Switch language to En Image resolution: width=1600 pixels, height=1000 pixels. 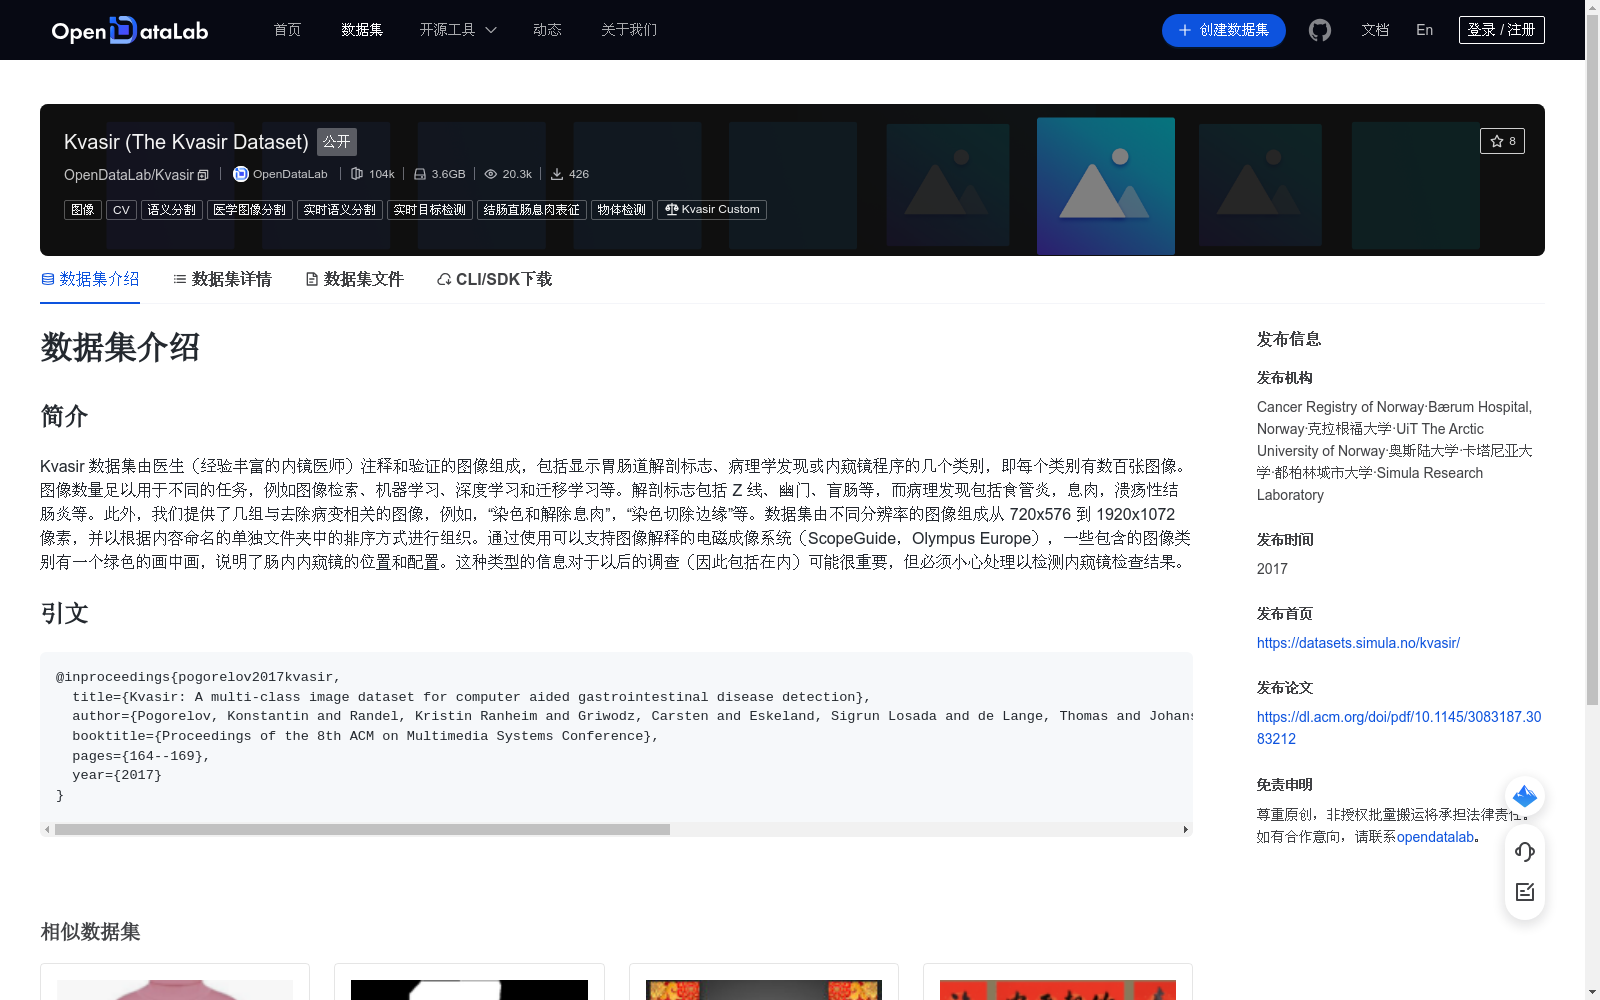tap(1425, 30)
